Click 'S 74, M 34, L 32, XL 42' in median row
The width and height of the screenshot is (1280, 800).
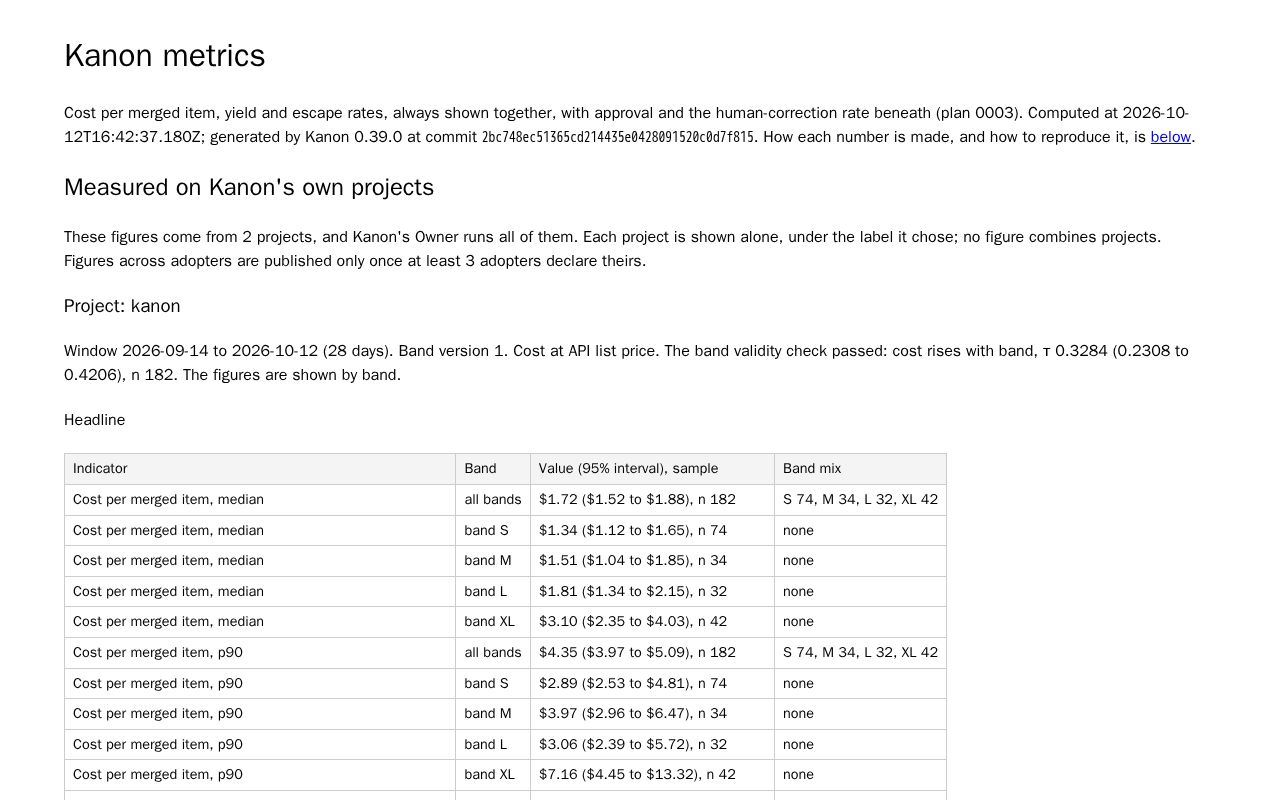pyautogui.click(x=860, y=500)
